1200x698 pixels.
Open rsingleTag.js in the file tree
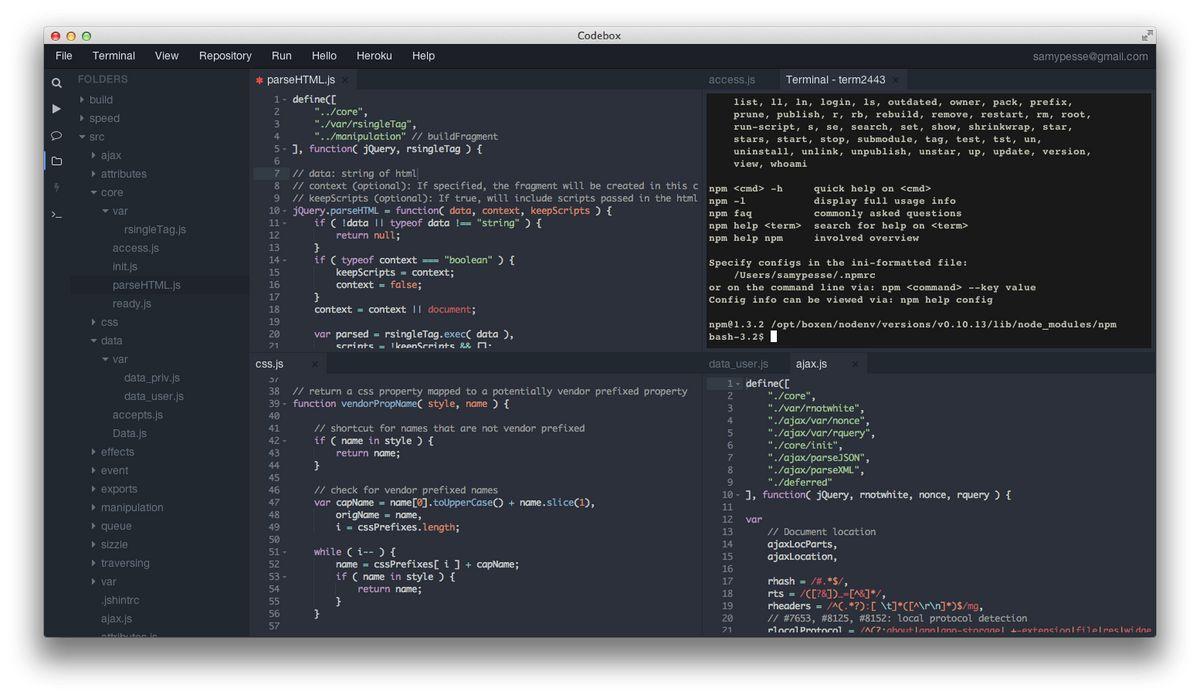[x=155, y=230]
